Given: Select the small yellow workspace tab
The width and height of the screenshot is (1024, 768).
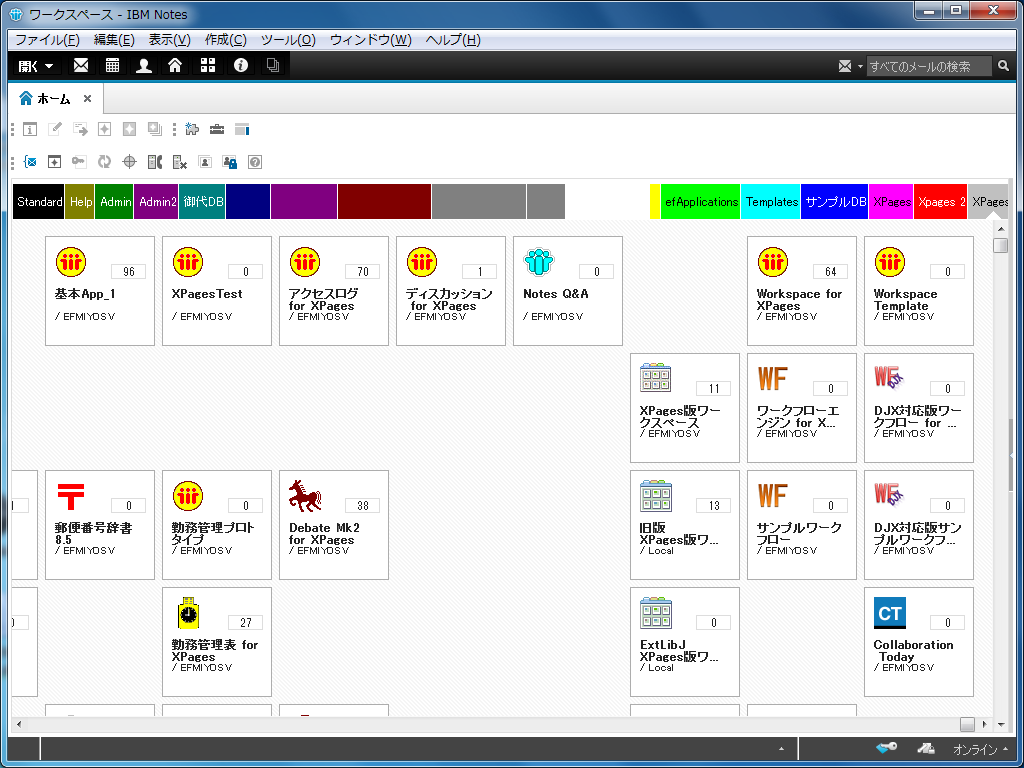Looking at the screenshot, I should point(655,202).
